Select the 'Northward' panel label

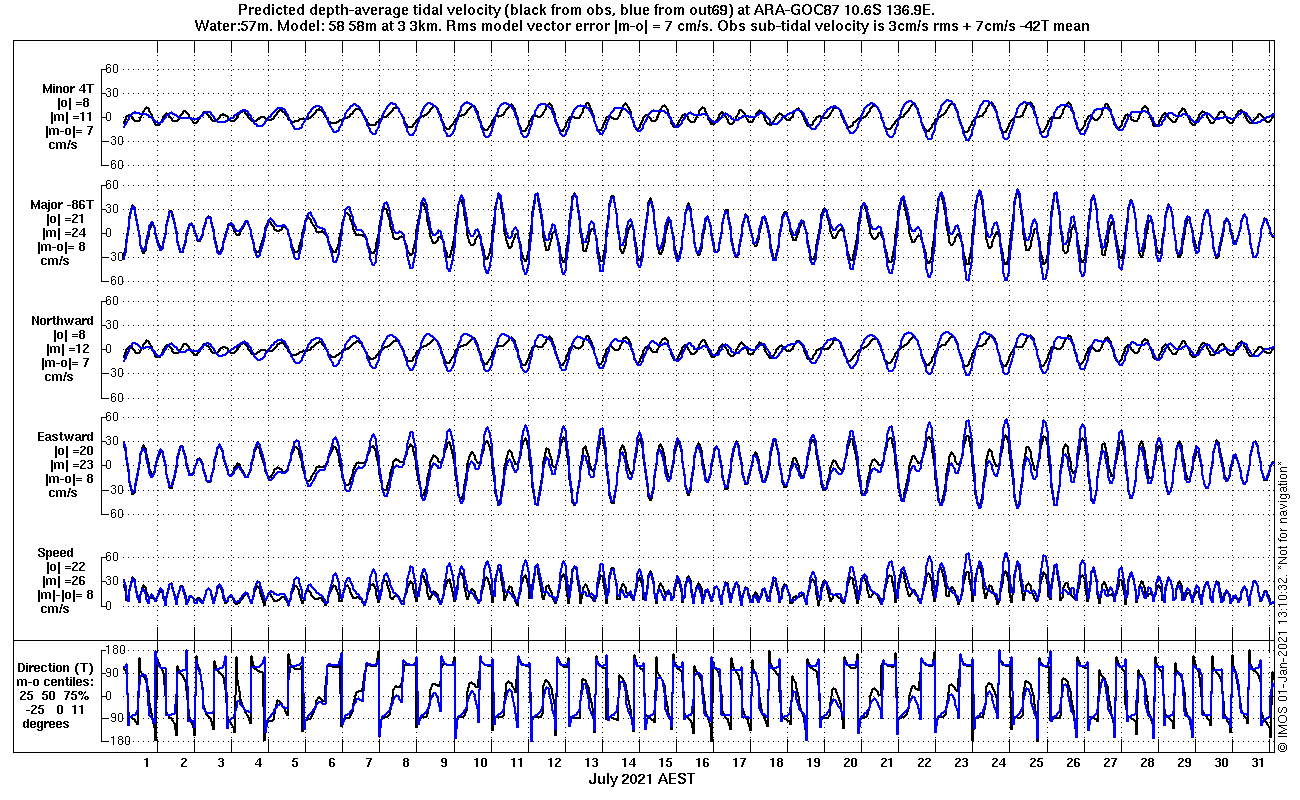(62, 321)
